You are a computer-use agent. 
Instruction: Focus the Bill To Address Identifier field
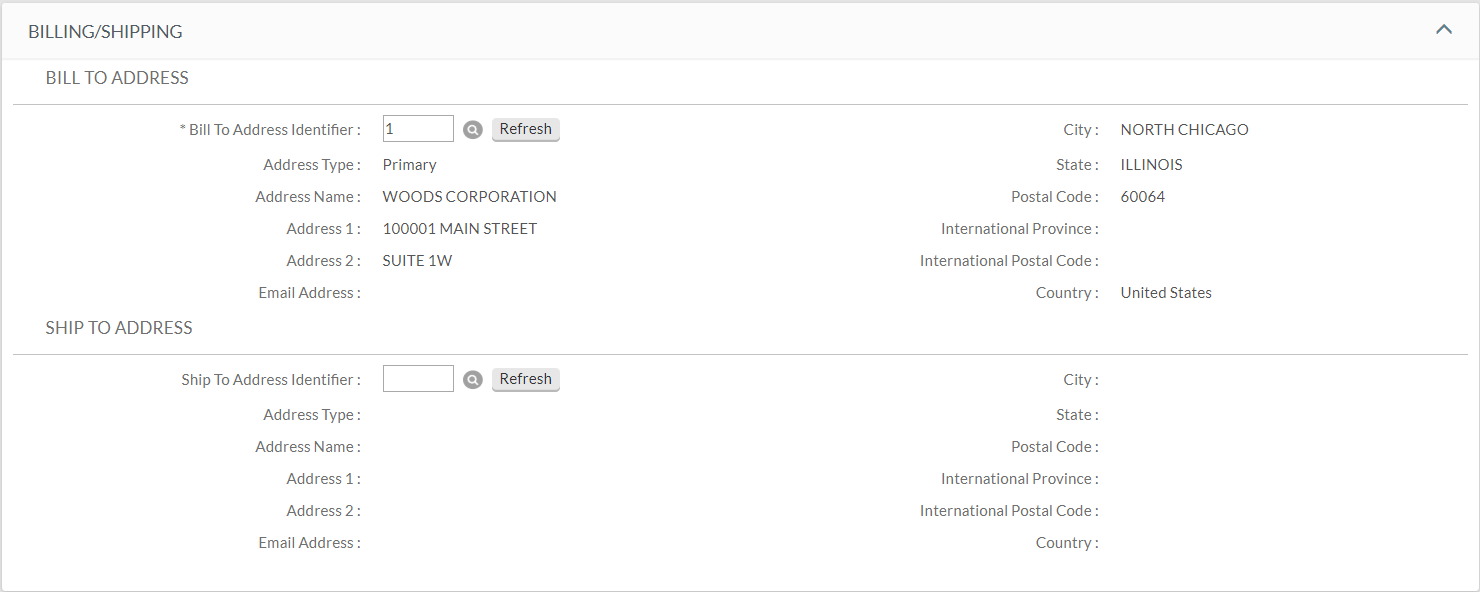click(418, 129)
